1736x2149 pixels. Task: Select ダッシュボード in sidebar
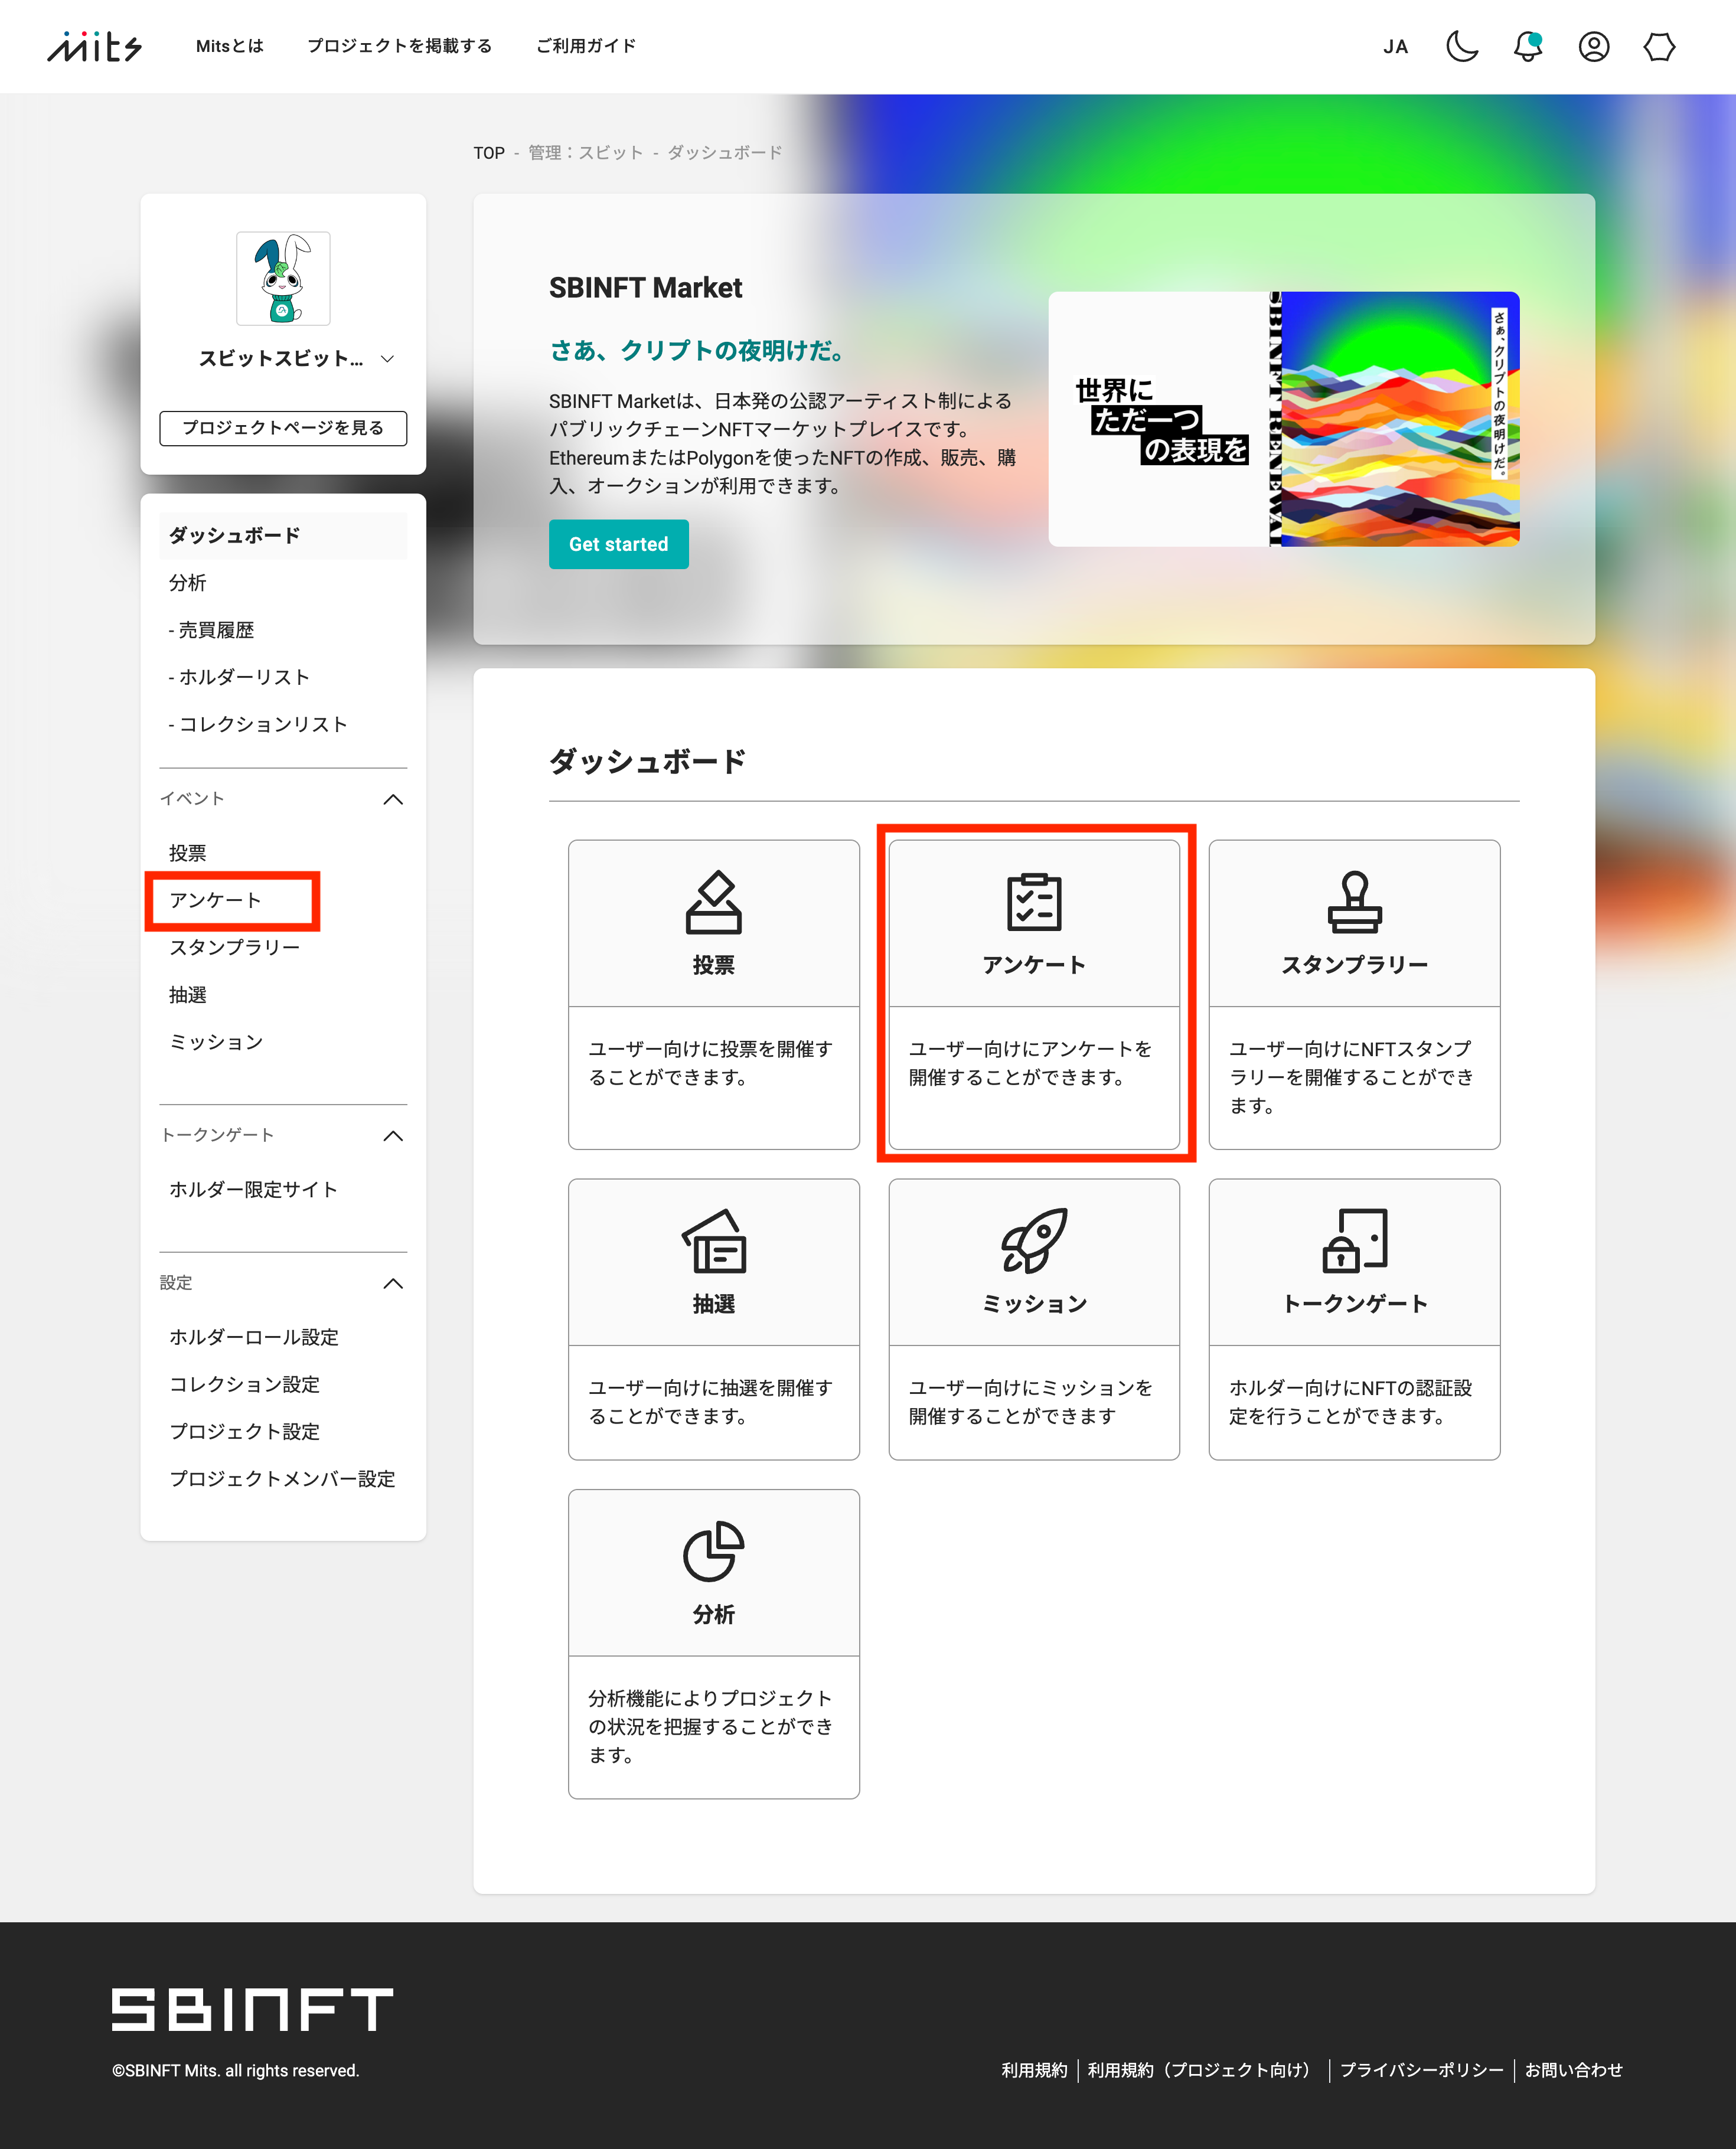point(283,536)
